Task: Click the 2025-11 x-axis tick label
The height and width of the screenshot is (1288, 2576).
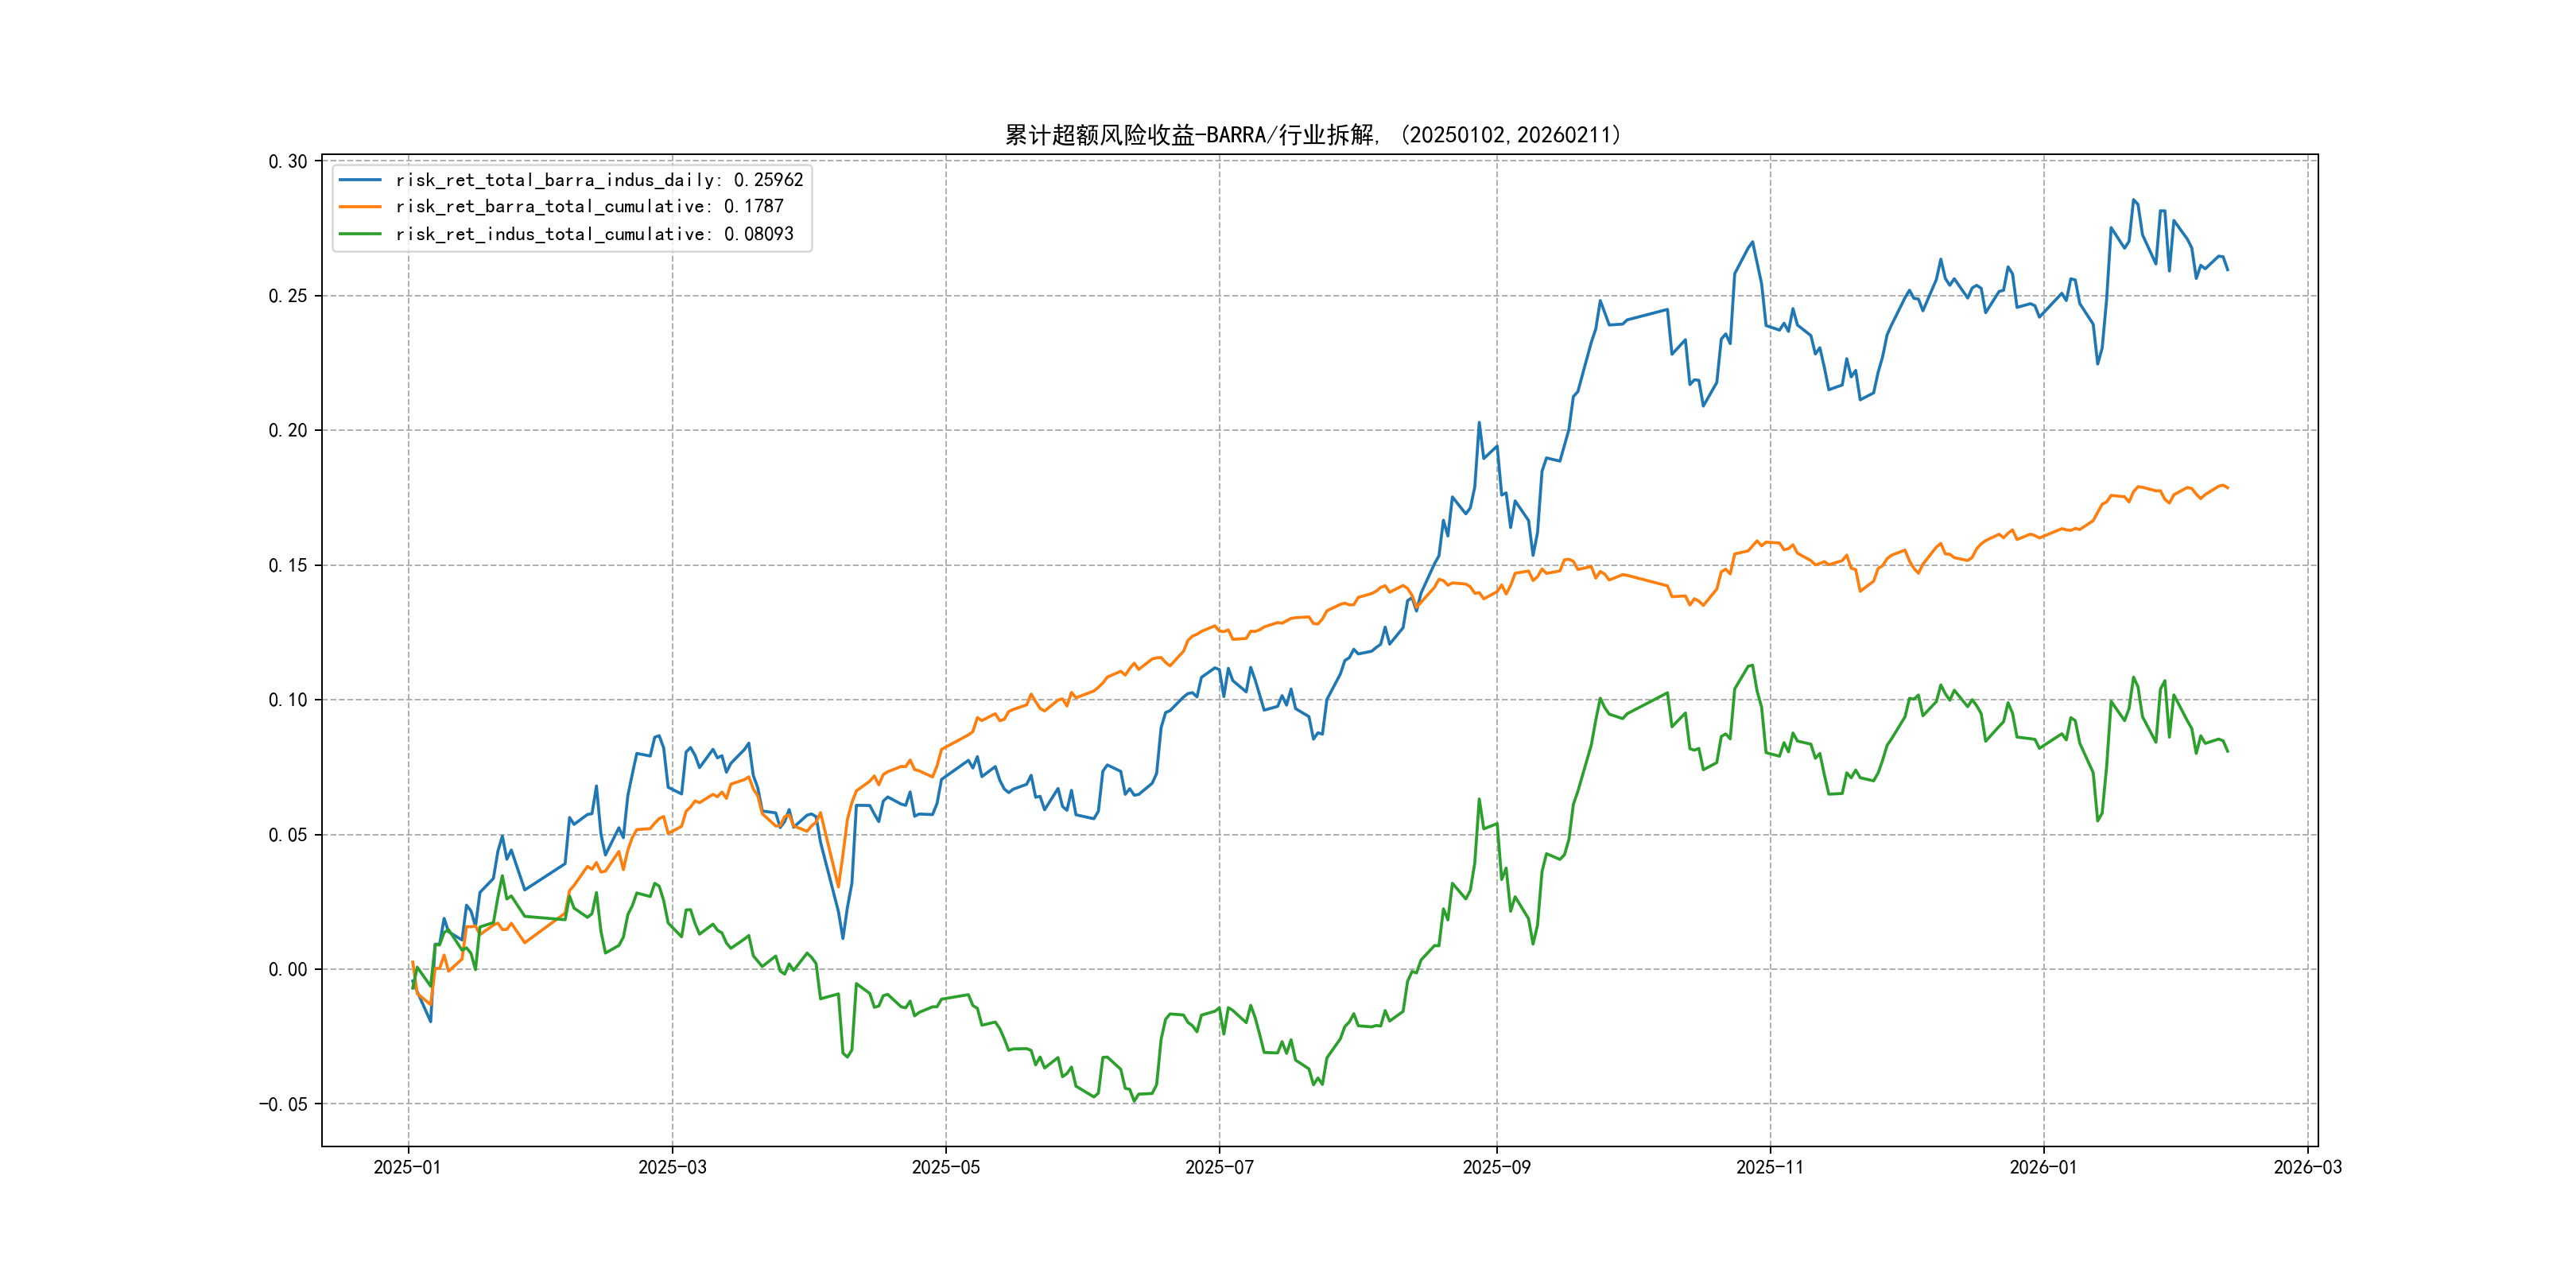Action: tap(1770, 1167)
